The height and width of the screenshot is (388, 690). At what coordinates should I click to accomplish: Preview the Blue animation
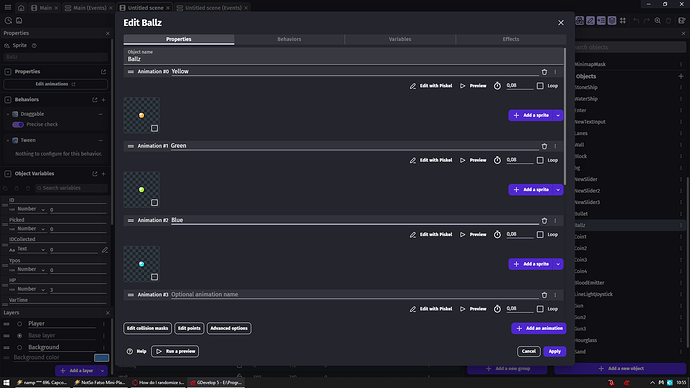click(473, 234)
